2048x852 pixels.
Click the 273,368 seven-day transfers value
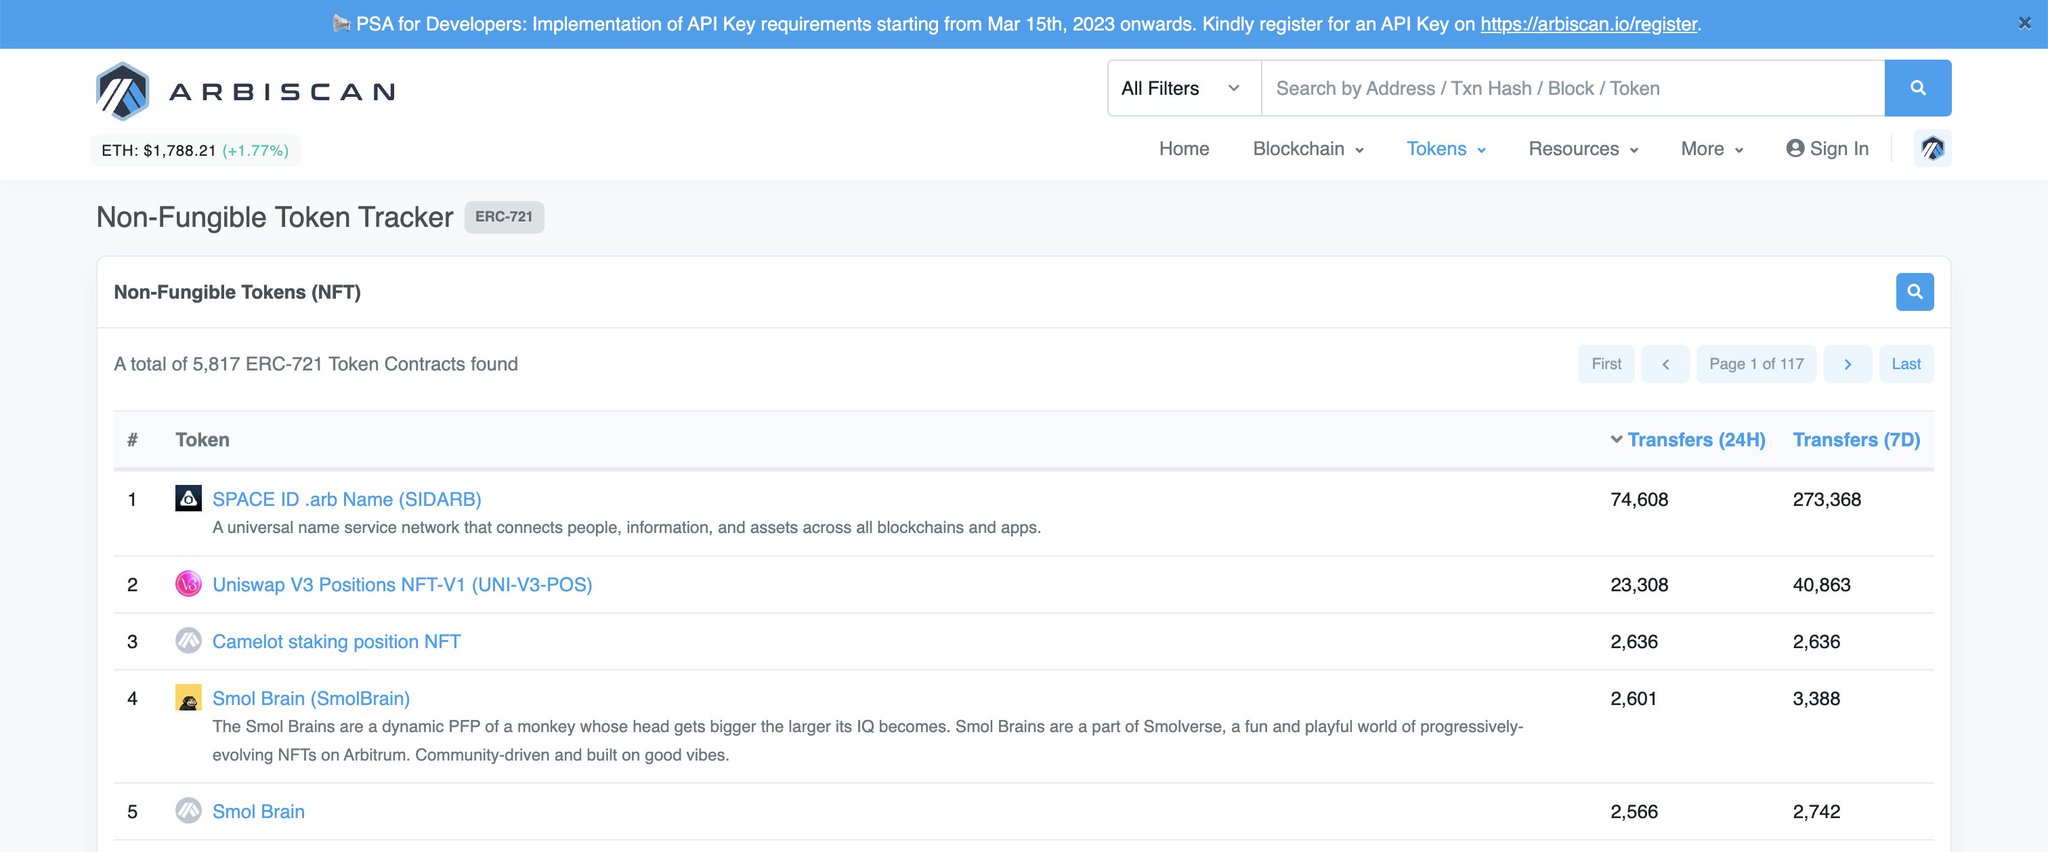[x=1827, y=499]
